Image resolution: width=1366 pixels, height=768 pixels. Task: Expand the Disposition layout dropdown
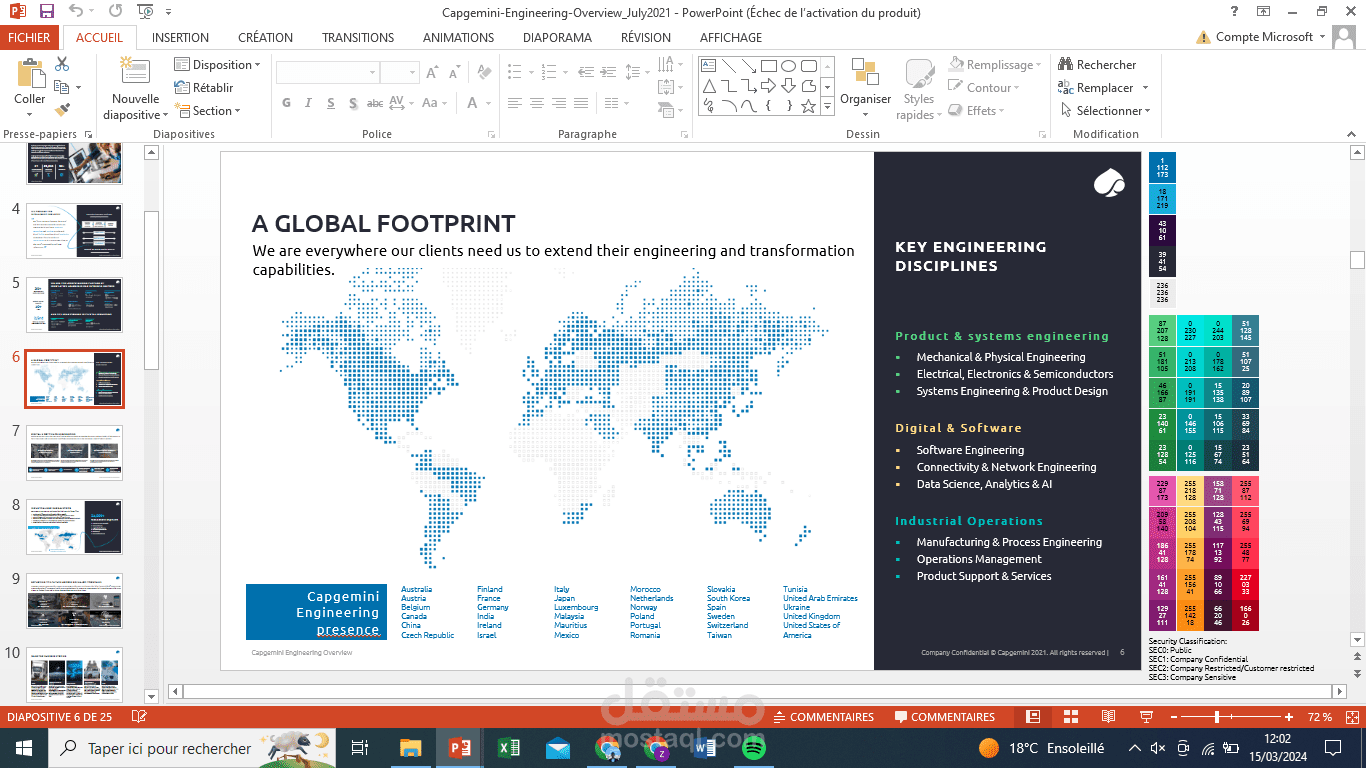point(217,65)
